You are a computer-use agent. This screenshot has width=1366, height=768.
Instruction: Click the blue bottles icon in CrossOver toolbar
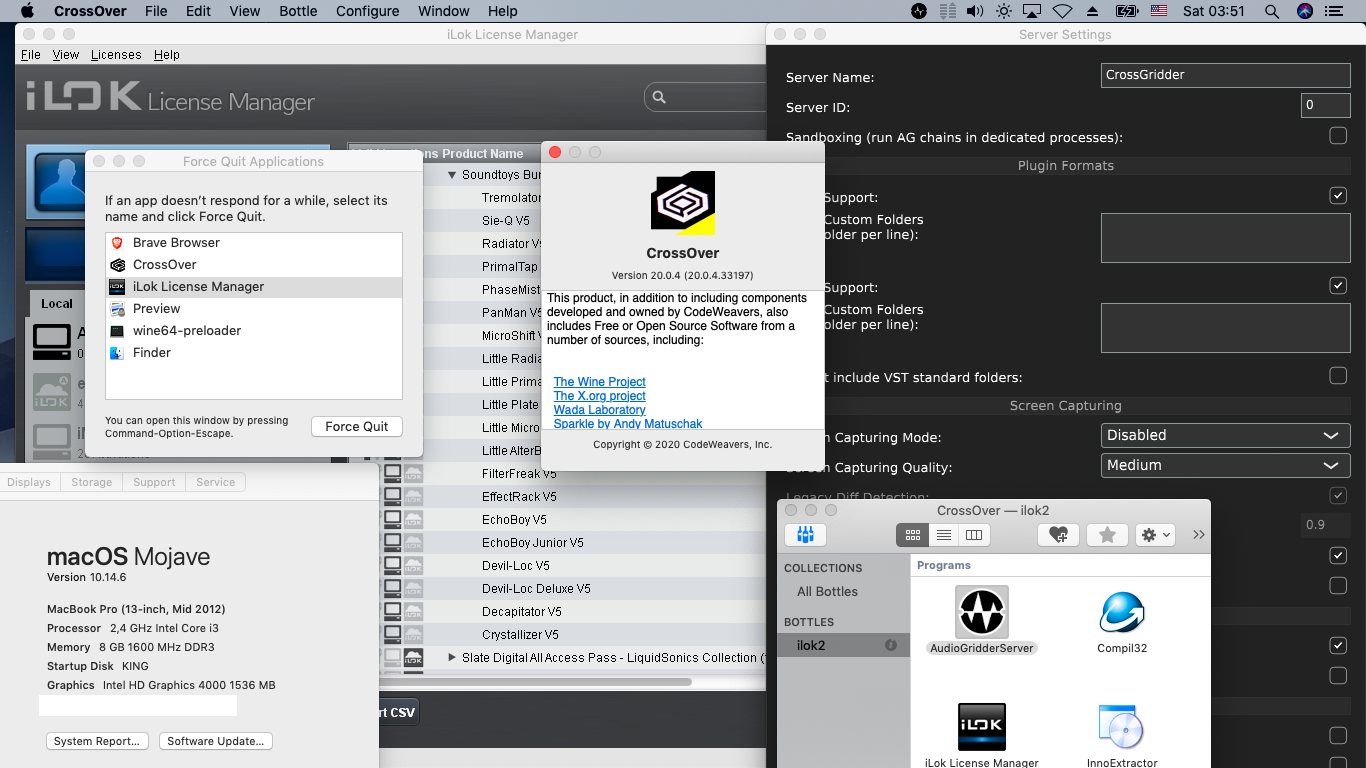pos(805,535)
